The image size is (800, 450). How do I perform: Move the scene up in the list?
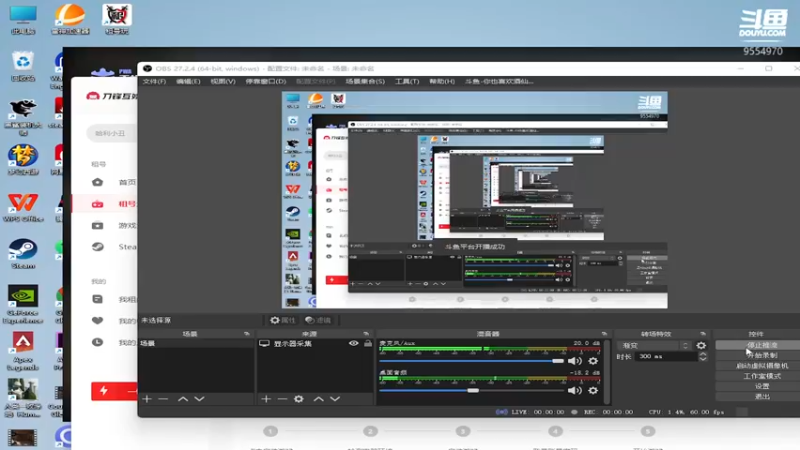[x=183, y=399]
